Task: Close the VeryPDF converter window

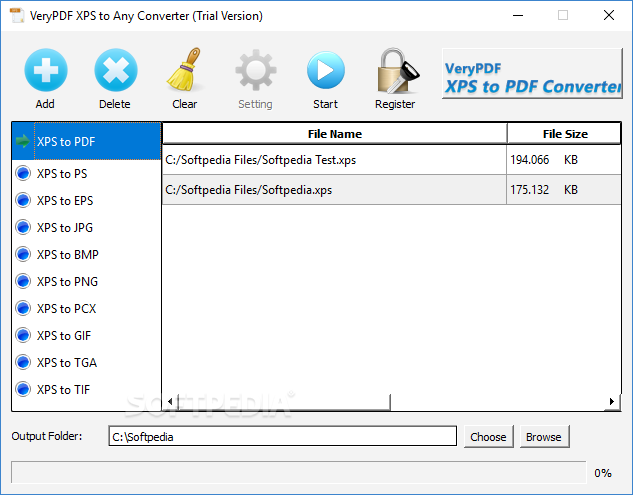Action: click(x=609, y=15)
